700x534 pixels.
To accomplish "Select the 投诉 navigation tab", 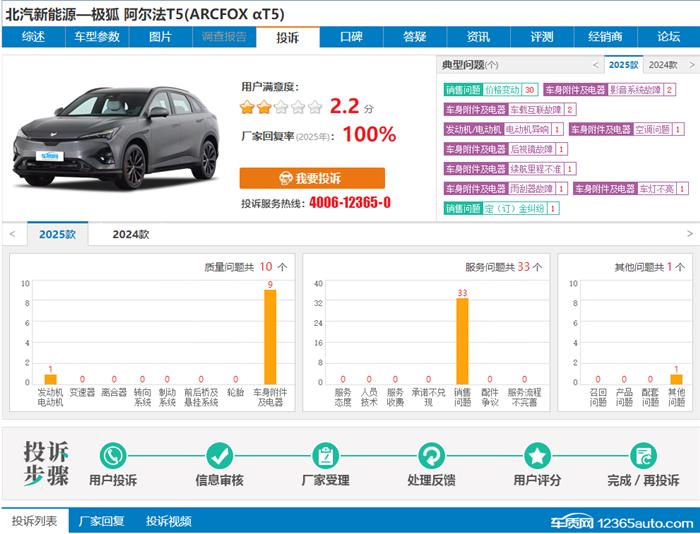I will point(288,37).
